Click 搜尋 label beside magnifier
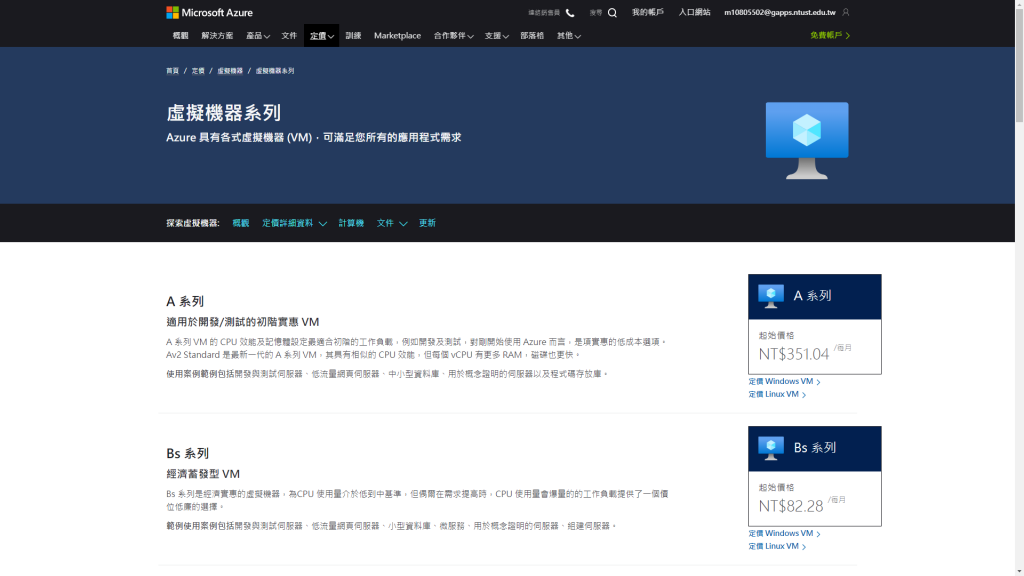1024x576 pixels. click(x=596, y=12)
